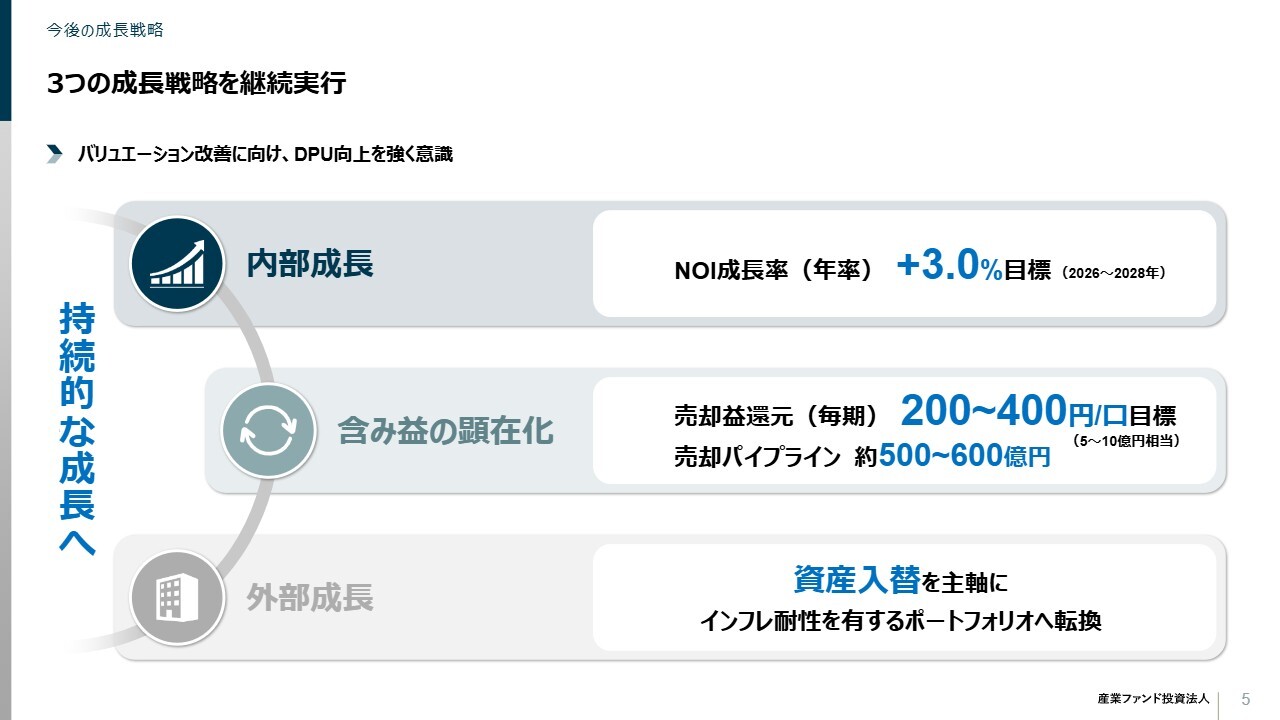The width and height of the screenshot is (1280, 720).
Task: Click the page number 5
Action: (x=1245, y=698)
